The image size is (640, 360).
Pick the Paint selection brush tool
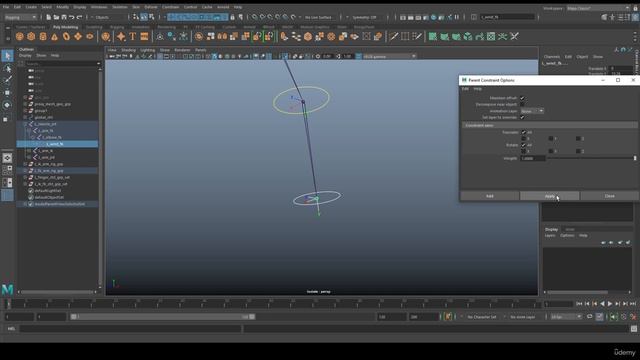click(x=7, y=80)
